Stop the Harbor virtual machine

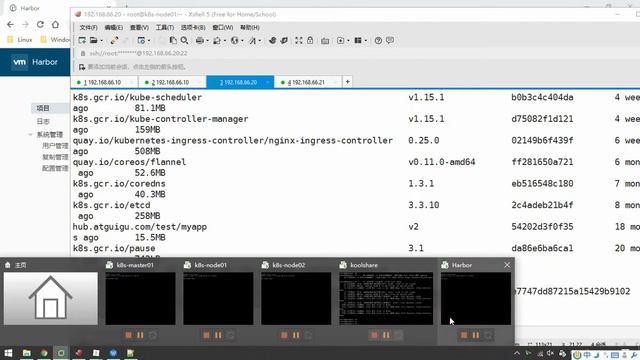click(x=464, y=335)
